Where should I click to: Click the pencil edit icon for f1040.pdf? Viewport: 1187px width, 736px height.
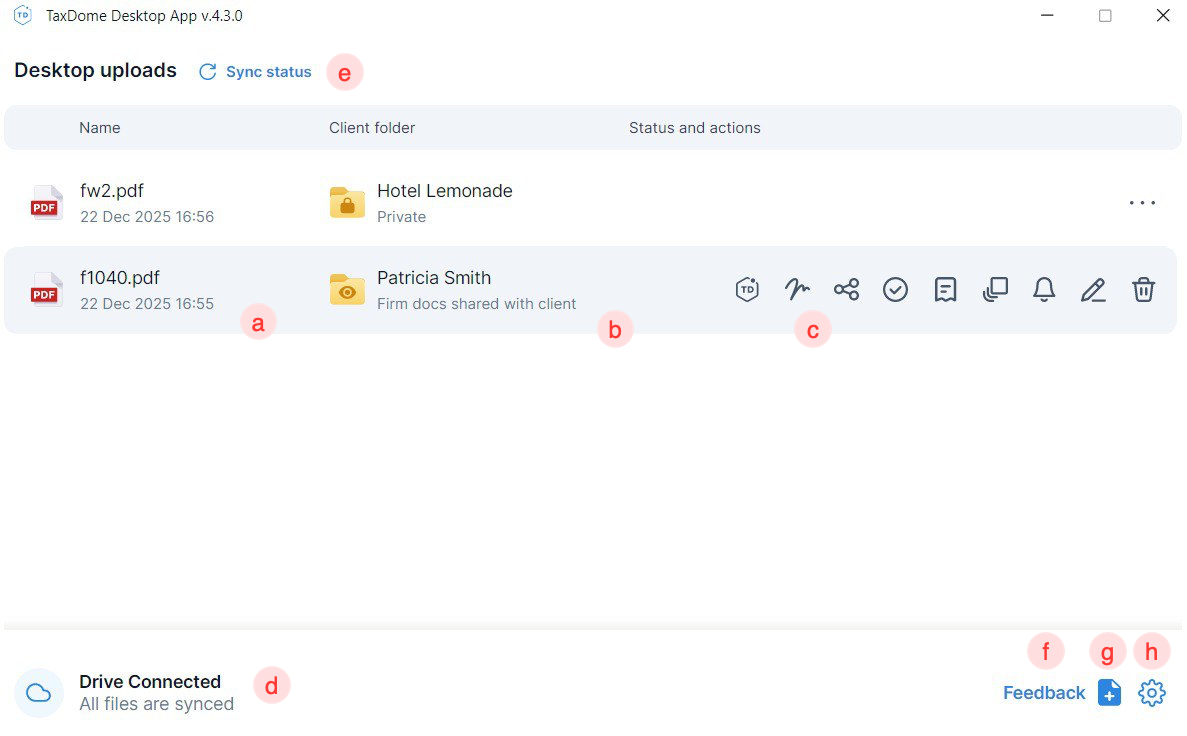pos(1093,290)
